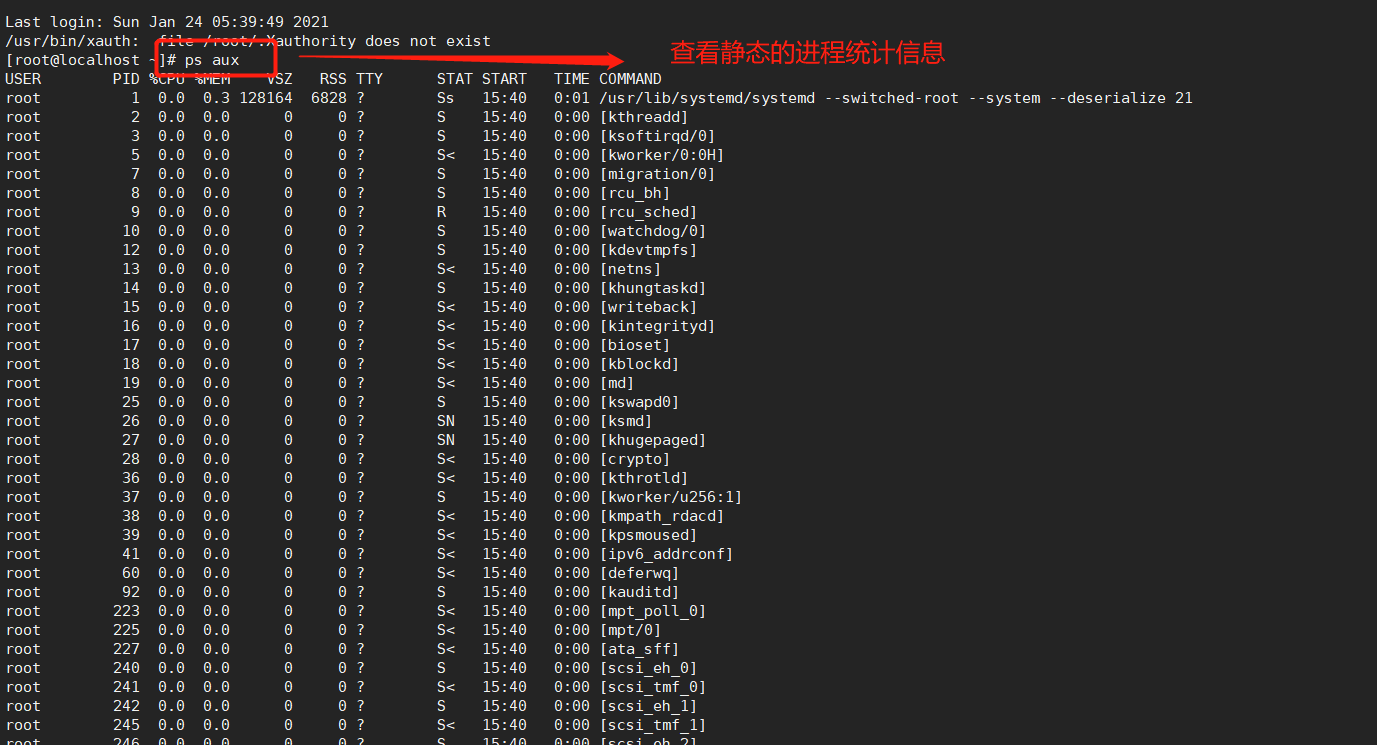Click the '[kworker/0:0H]' process name
1377x745 pixels.
click(x=662, y=155)
